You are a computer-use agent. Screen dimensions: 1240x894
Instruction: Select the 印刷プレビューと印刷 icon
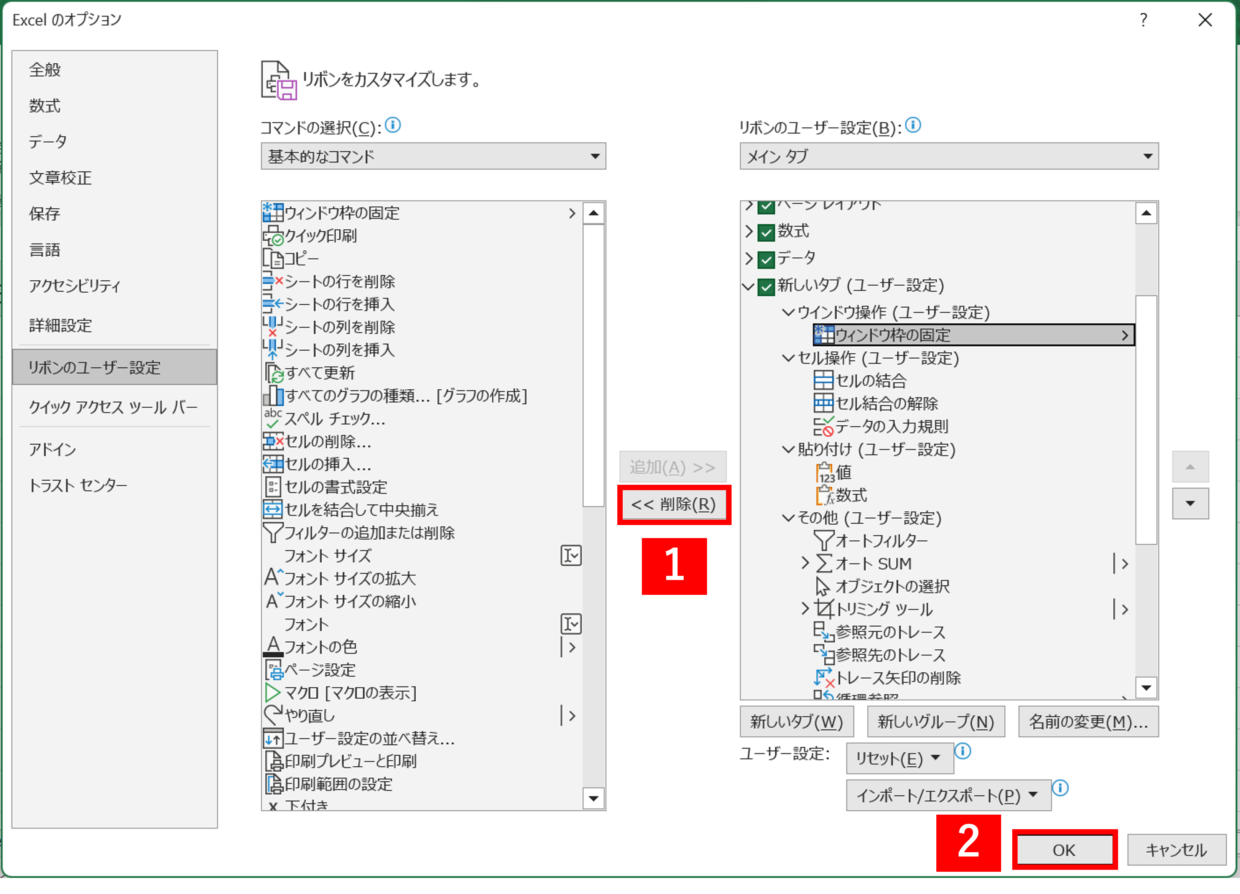coord(273,762)
